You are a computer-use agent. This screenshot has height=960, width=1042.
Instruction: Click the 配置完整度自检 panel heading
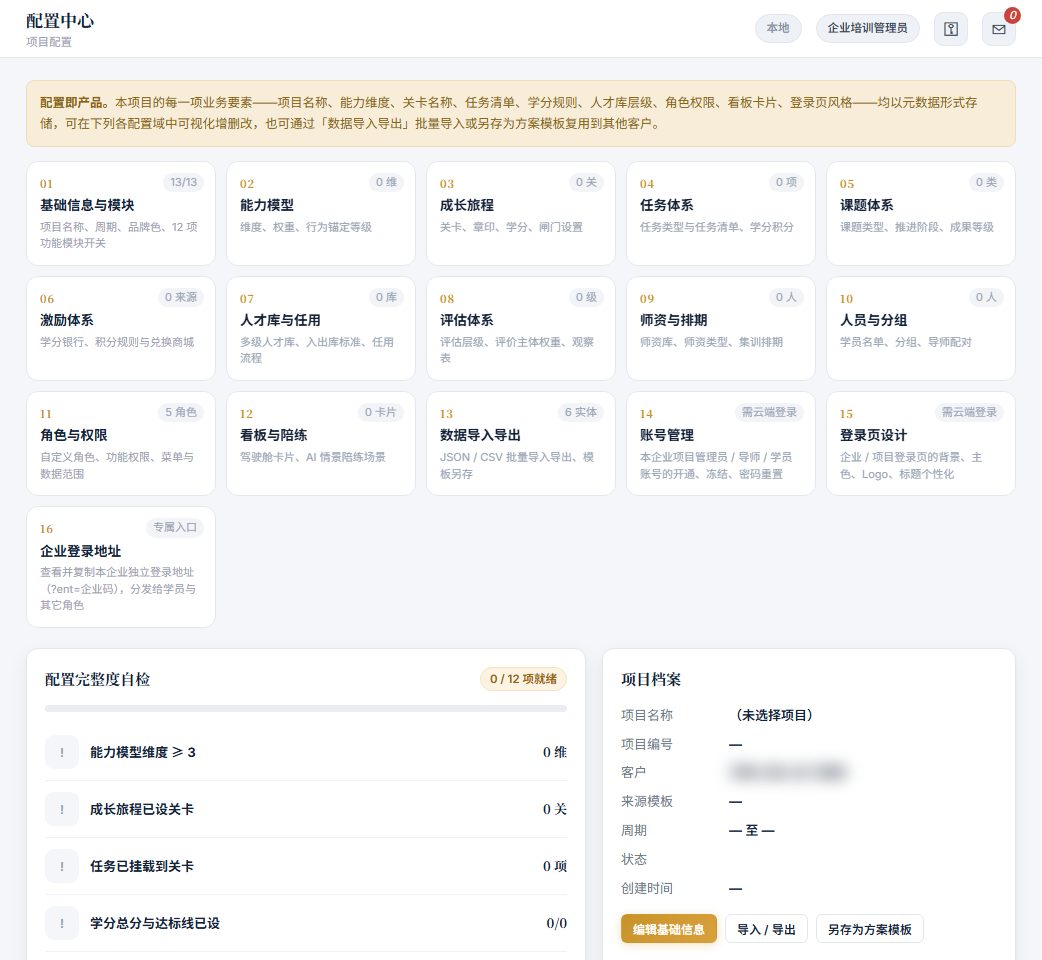(x=98, y=679)
